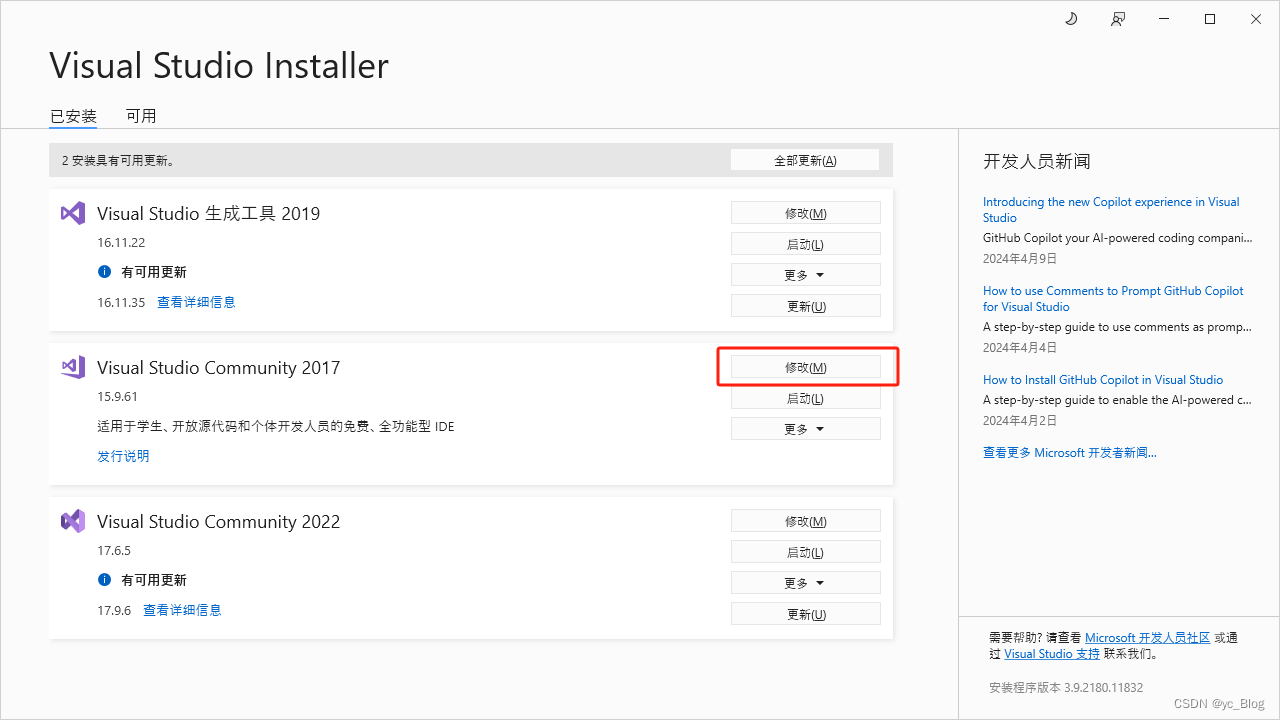Click the news date 2024年4月9日
The image size is (1280, 720).
1020,258
